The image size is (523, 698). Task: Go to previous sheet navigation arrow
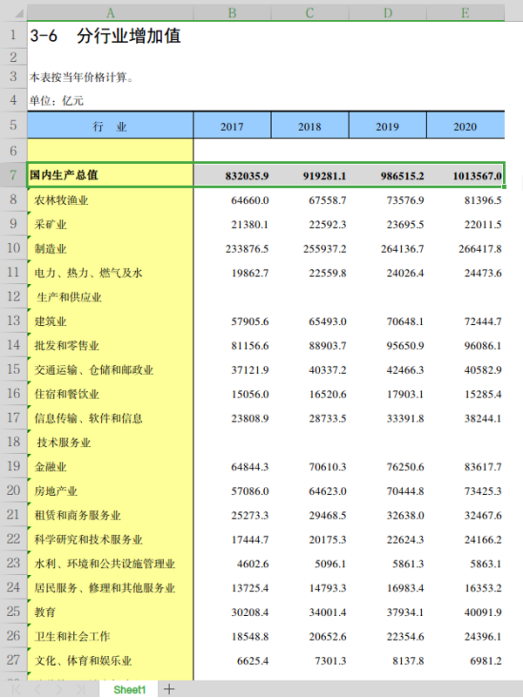pyautogui.click(x=38, y=690)
